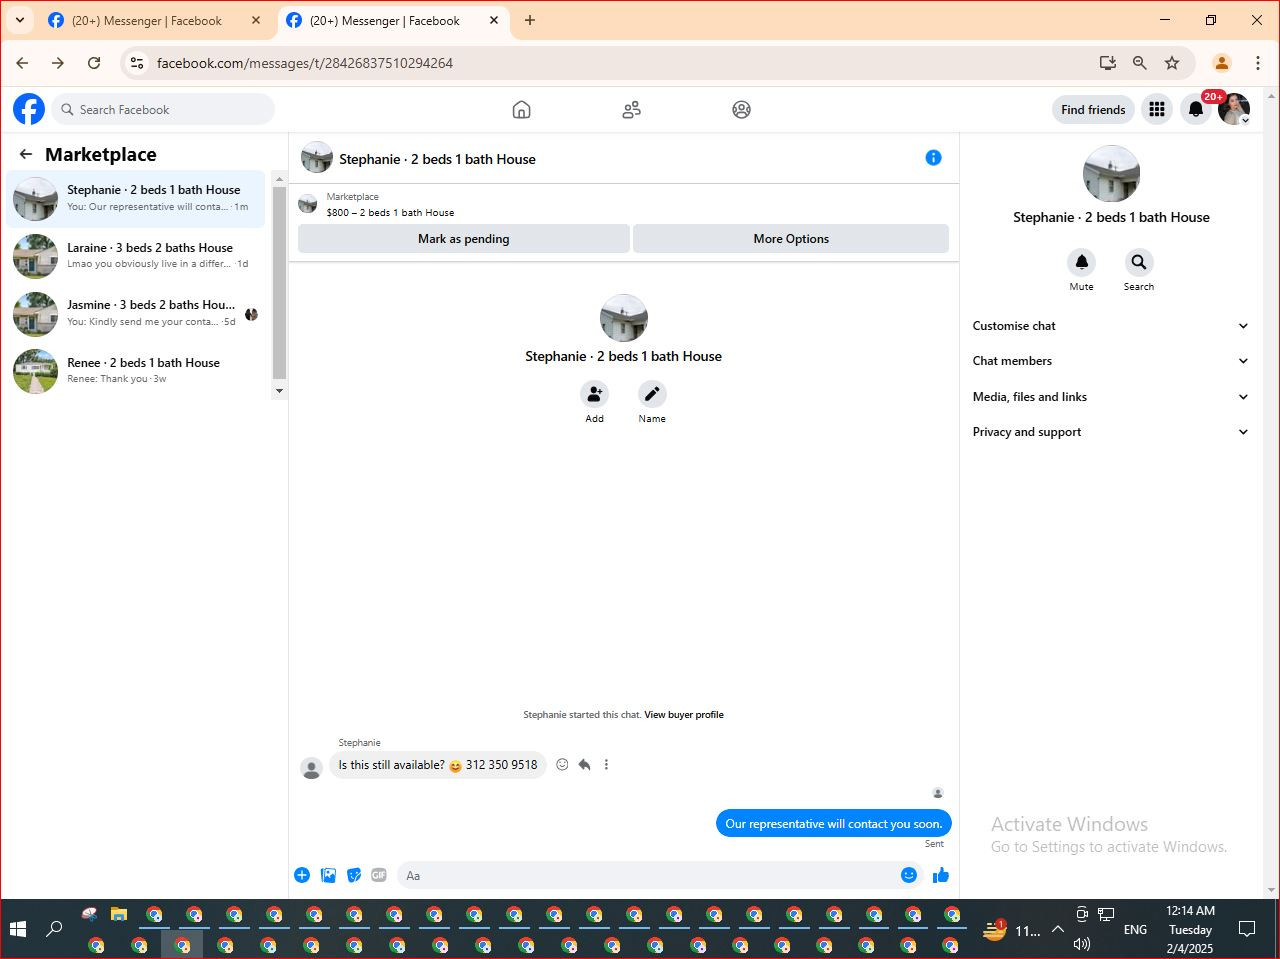Click the ENG language indicator
This screenshot has width=1280, height=959.
point(1135,930)
